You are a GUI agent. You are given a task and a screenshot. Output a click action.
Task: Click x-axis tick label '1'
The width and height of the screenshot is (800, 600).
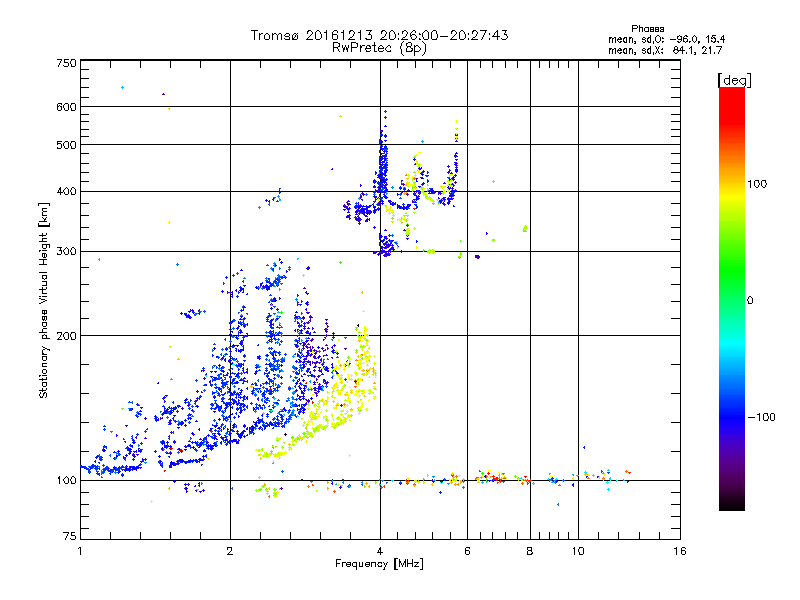(80, 551)
